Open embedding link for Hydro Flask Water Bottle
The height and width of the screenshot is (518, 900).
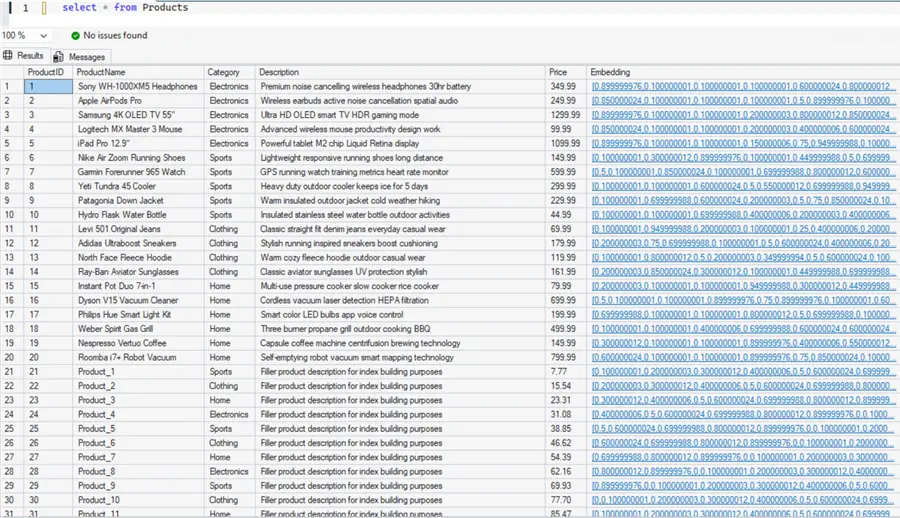point(743,215)
